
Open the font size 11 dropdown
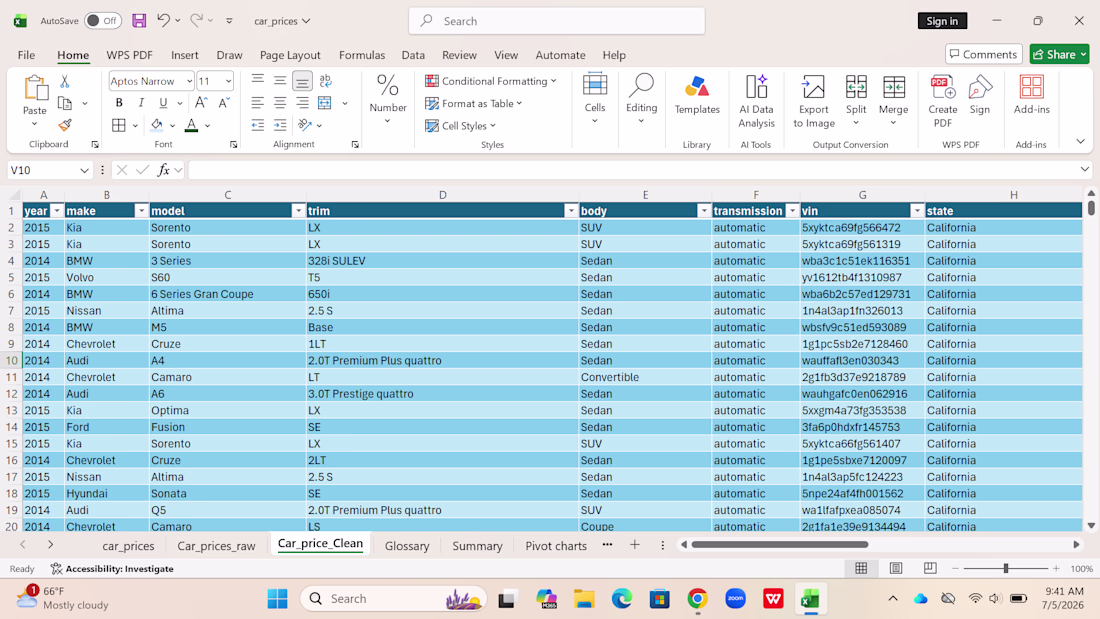tap(228, 81)
